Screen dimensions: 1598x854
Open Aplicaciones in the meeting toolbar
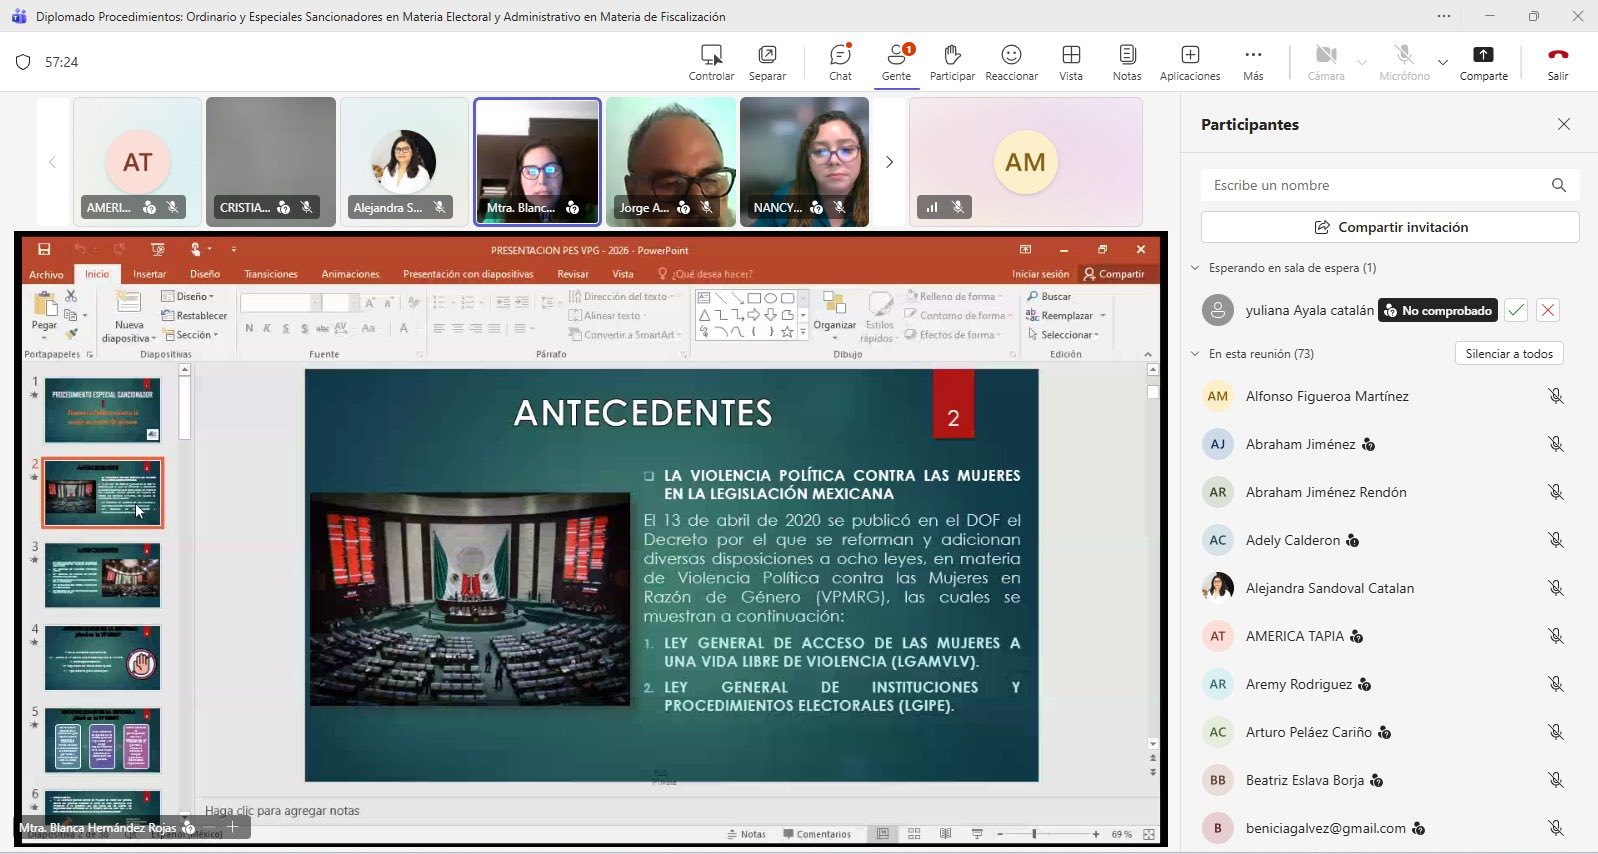1189,62
